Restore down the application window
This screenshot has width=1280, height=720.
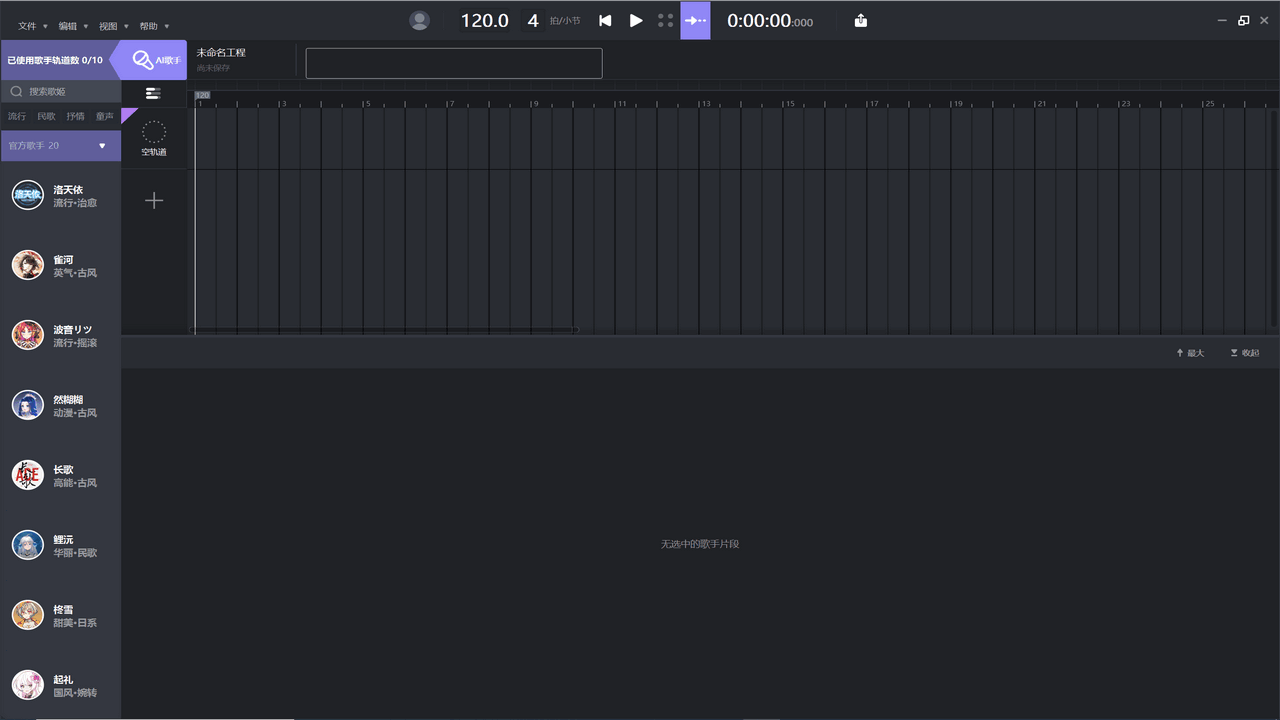click(x=1243, y=20)
